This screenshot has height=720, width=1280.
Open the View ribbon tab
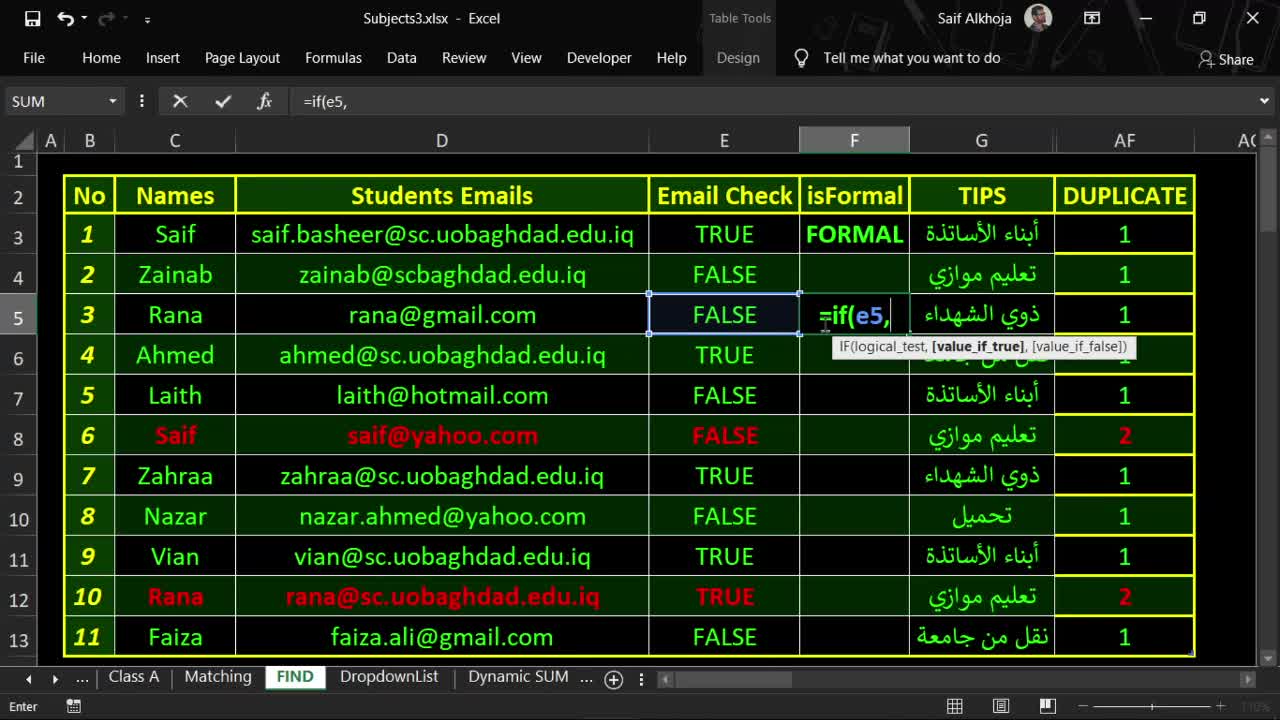(526, 58)
